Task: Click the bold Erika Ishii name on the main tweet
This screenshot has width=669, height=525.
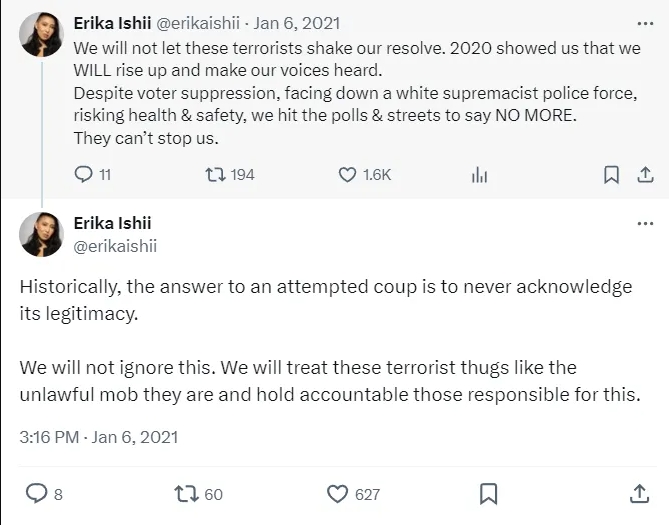Action: 112,223
